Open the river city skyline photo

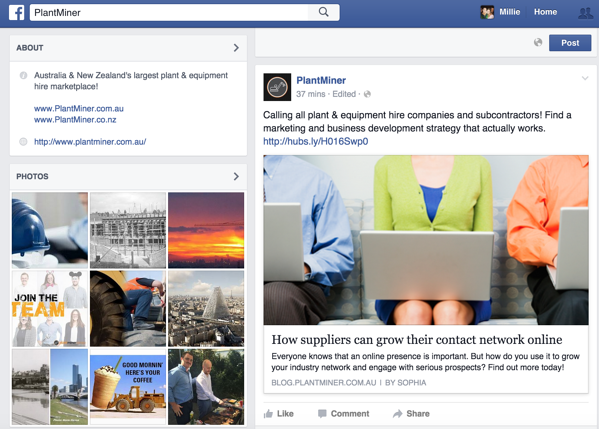click(50, 387)
